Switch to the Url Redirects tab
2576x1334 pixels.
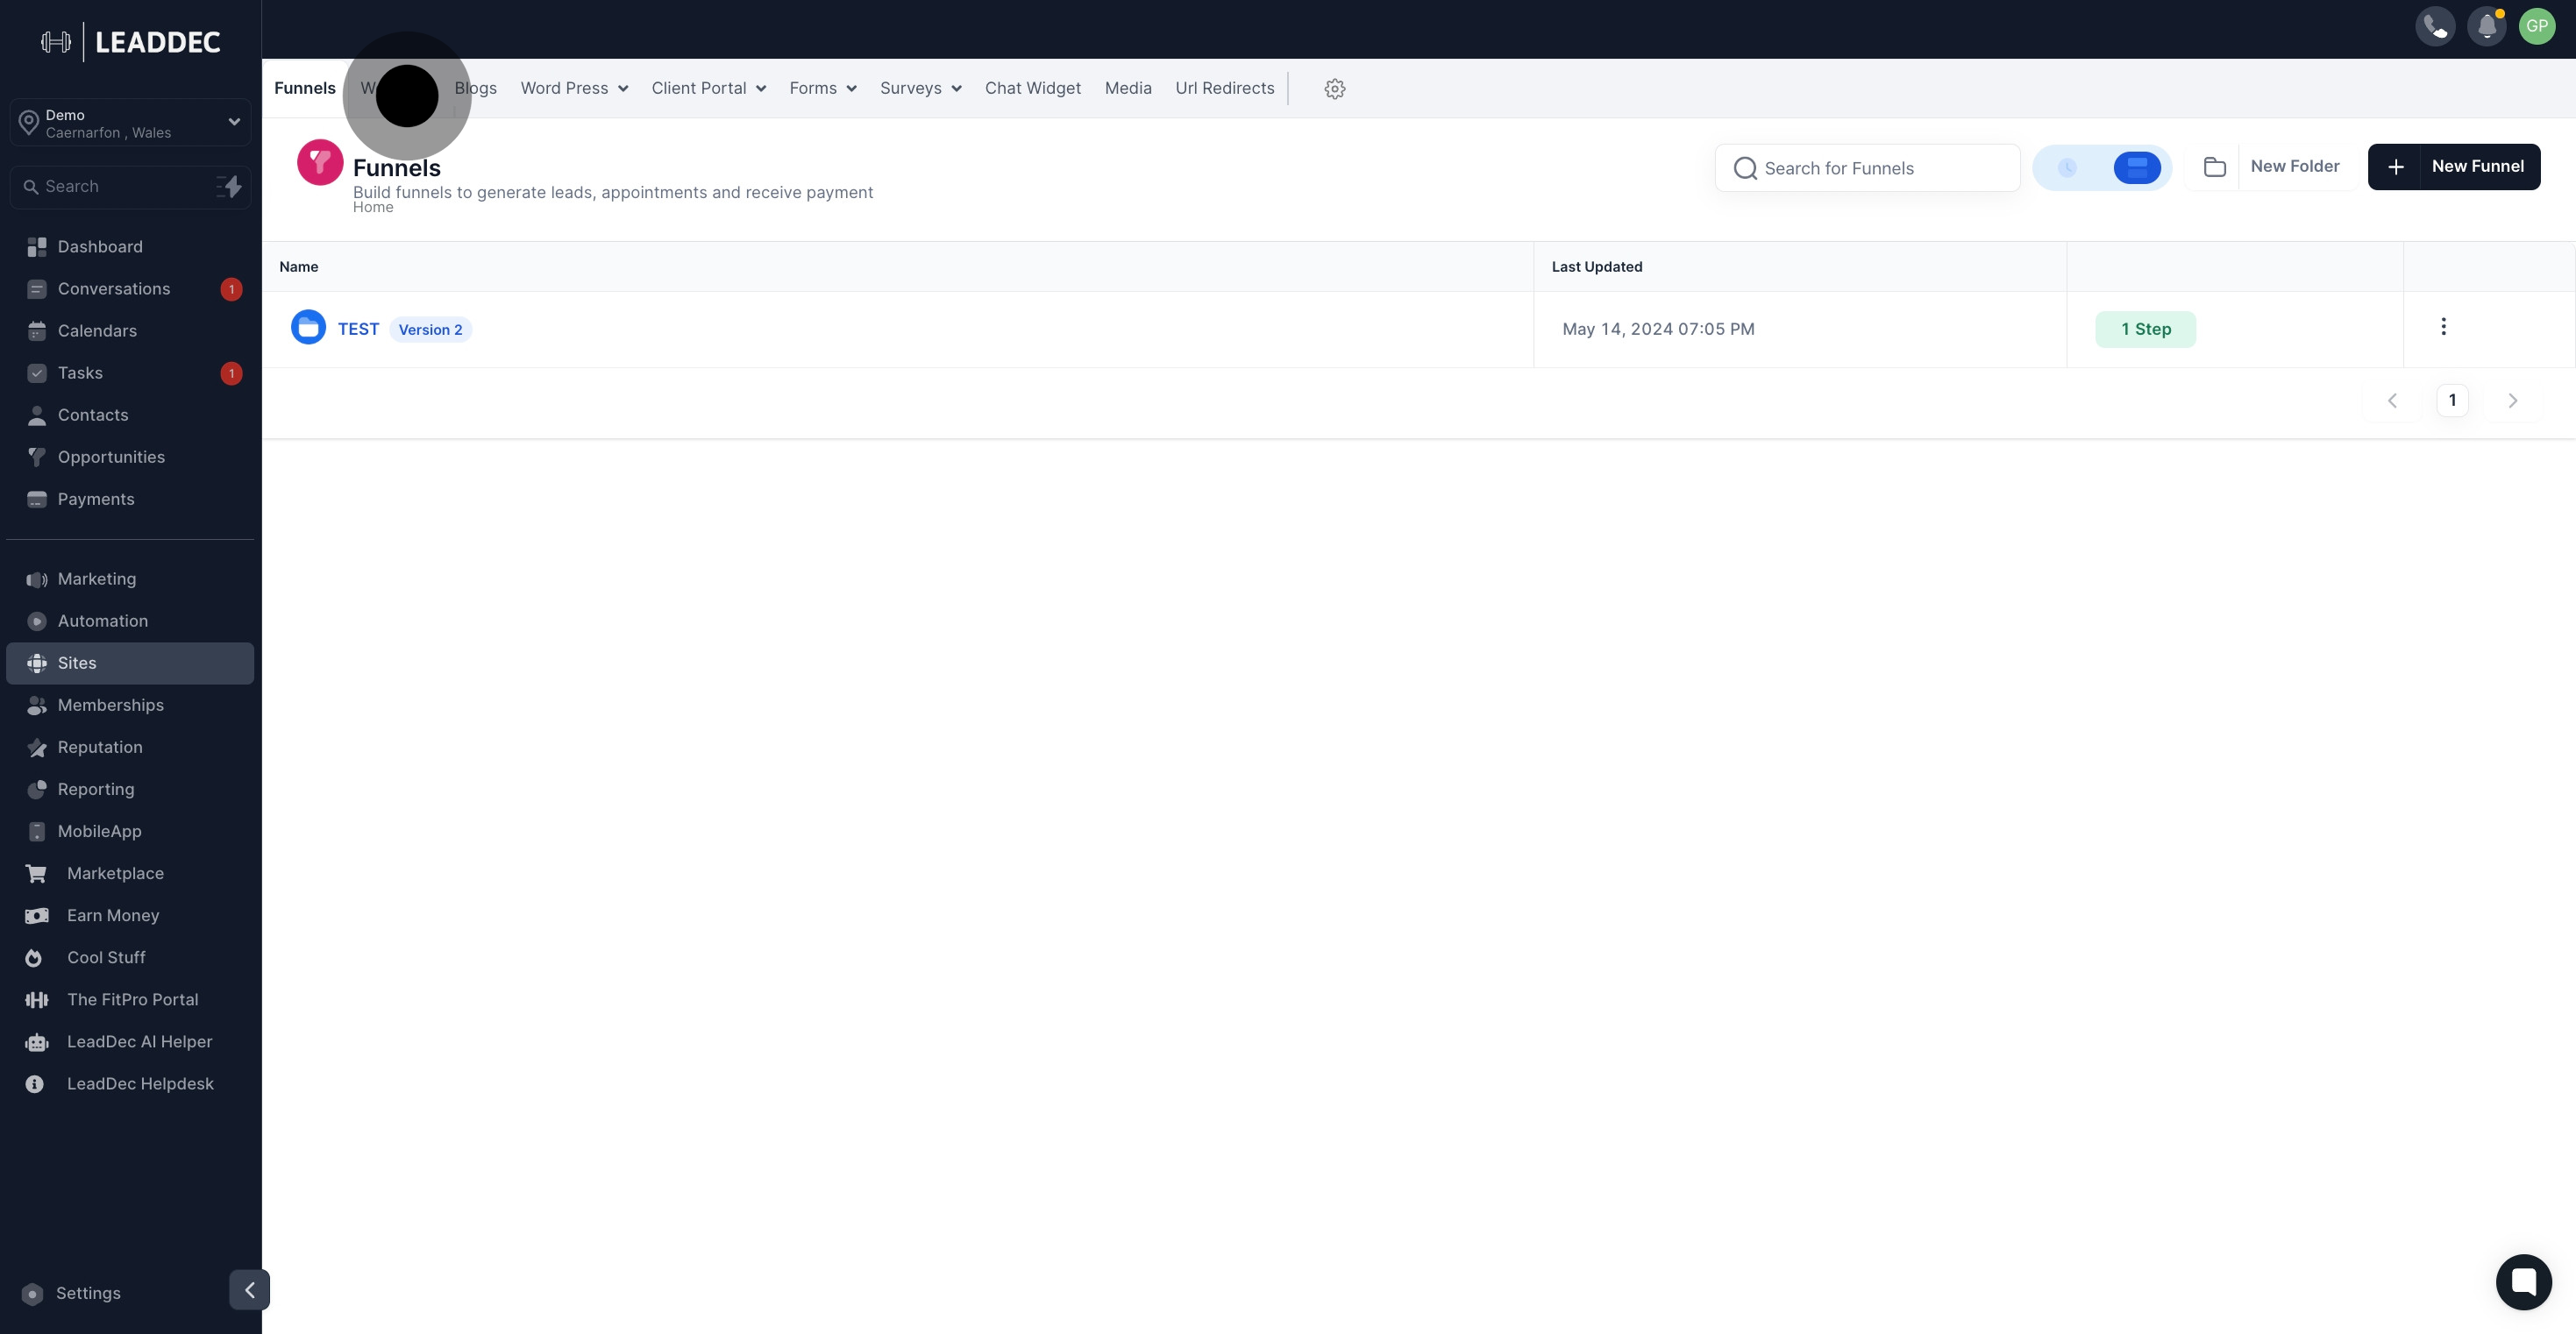tap(1225, 88)
